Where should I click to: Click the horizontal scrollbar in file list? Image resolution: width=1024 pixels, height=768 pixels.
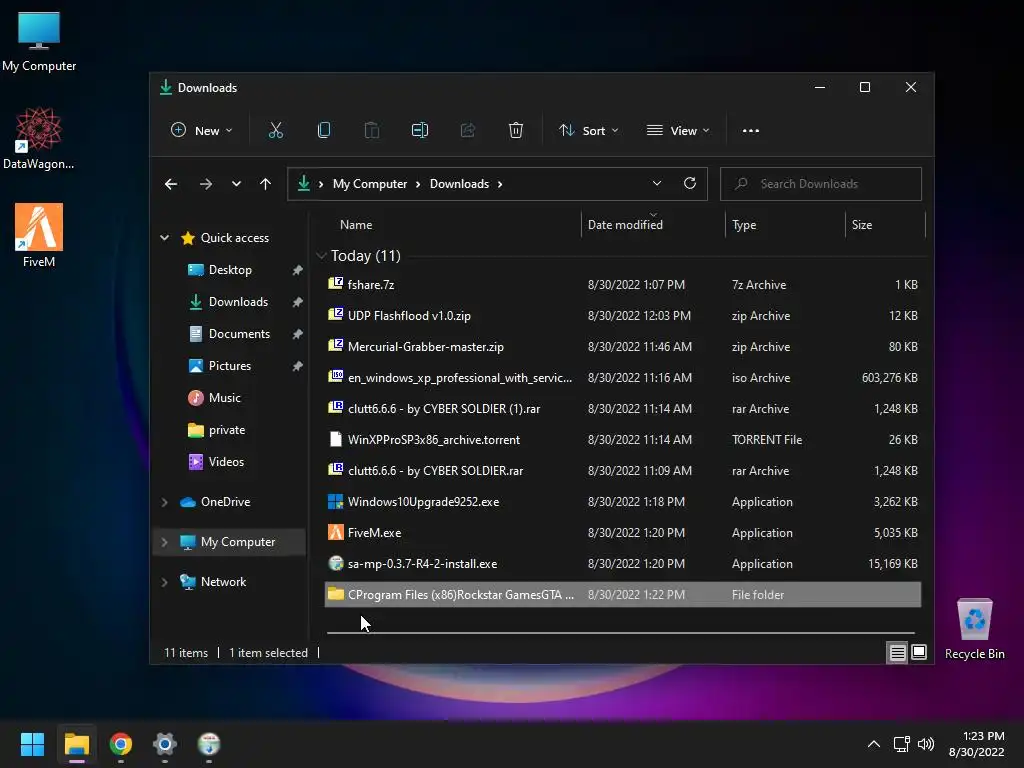pyautogui.click(x=620, y=632)
